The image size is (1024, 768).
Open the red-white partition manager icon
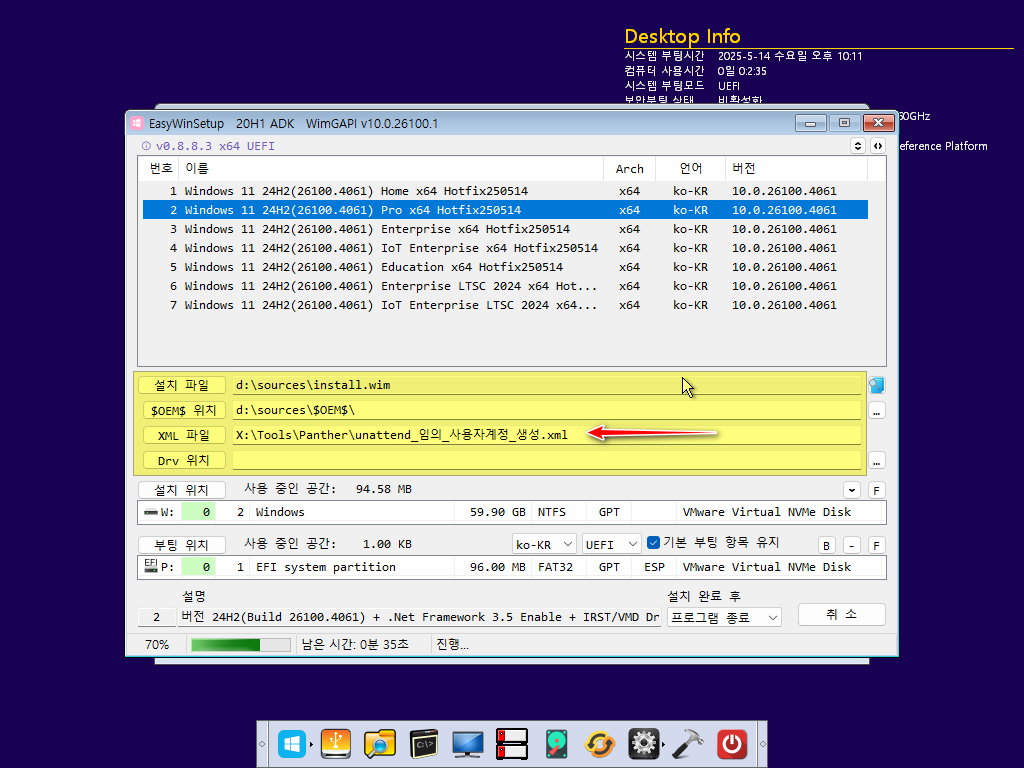[x=512, y=744]
